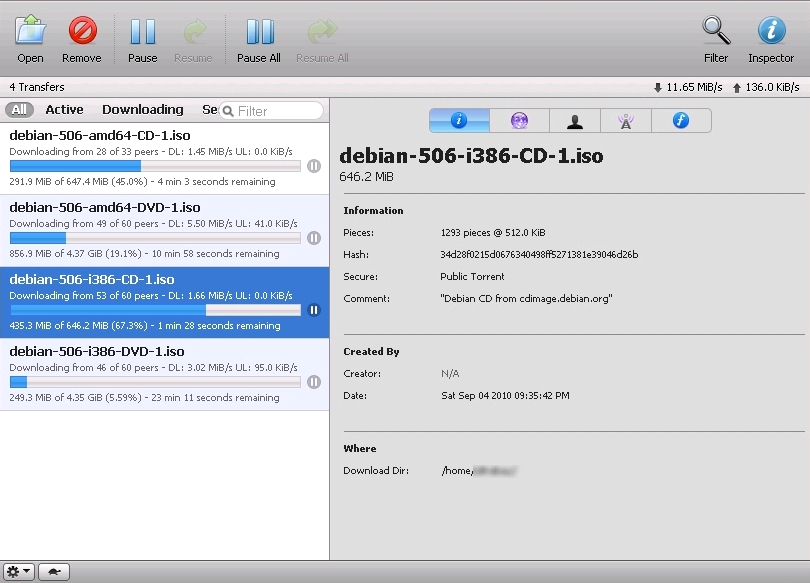Show only Active transfers
The image size is (810, 583).
[x=64, y=110]
